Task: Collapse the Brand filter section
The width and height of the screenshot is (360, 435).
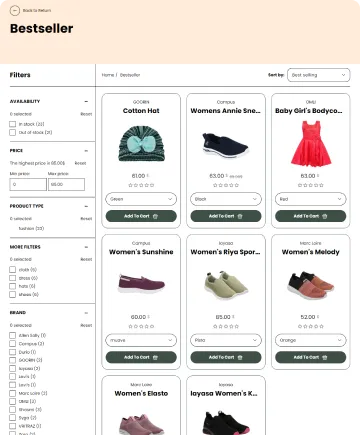Action: [86, 313]
